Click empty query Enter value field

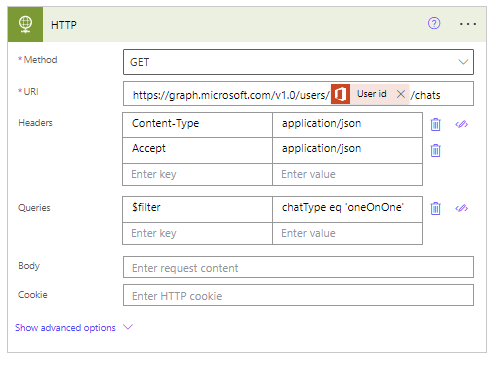(x=347, y=233)
